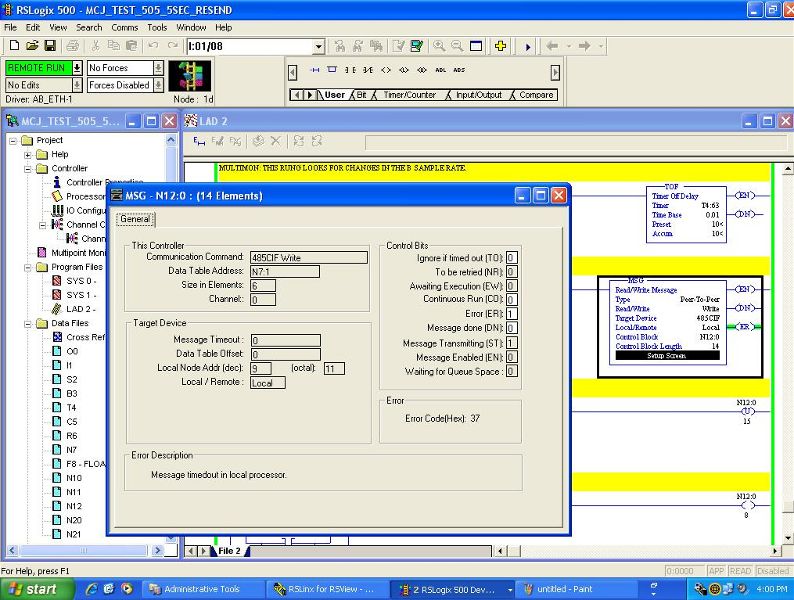The height and width of the screenshot is (600, 794).
Task: Open the Tools menu
Action: pos(157,27)
